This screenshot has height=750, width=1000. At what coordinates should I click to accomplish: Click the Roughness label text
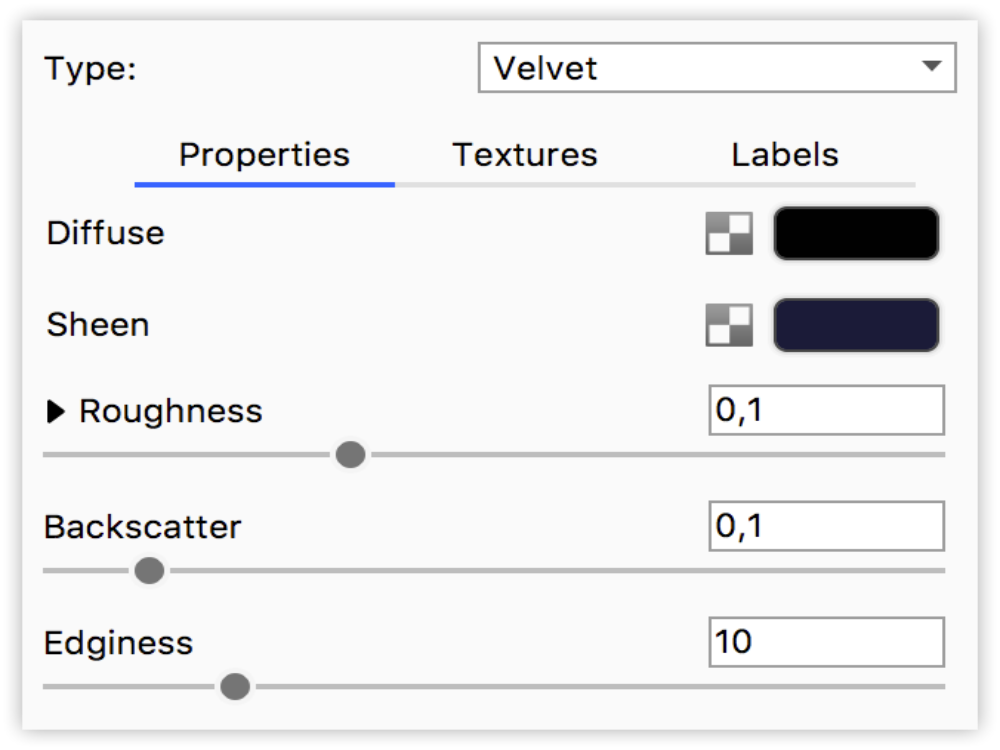pyautogui.click(x=171, y=411)
